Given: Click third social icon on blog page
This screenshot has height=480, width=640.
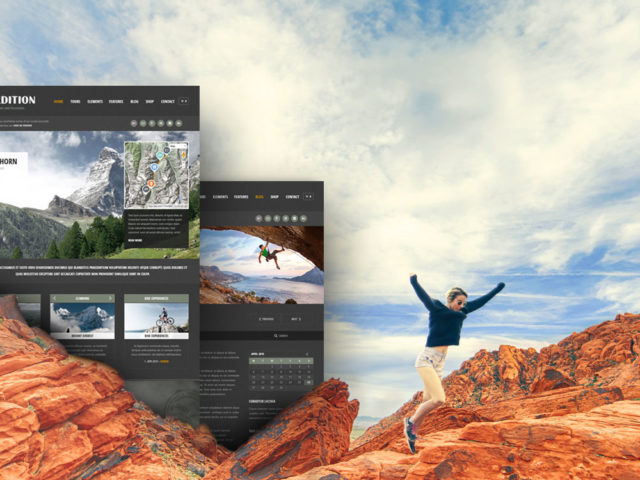Looking at the screenshot, I should 276,218.
